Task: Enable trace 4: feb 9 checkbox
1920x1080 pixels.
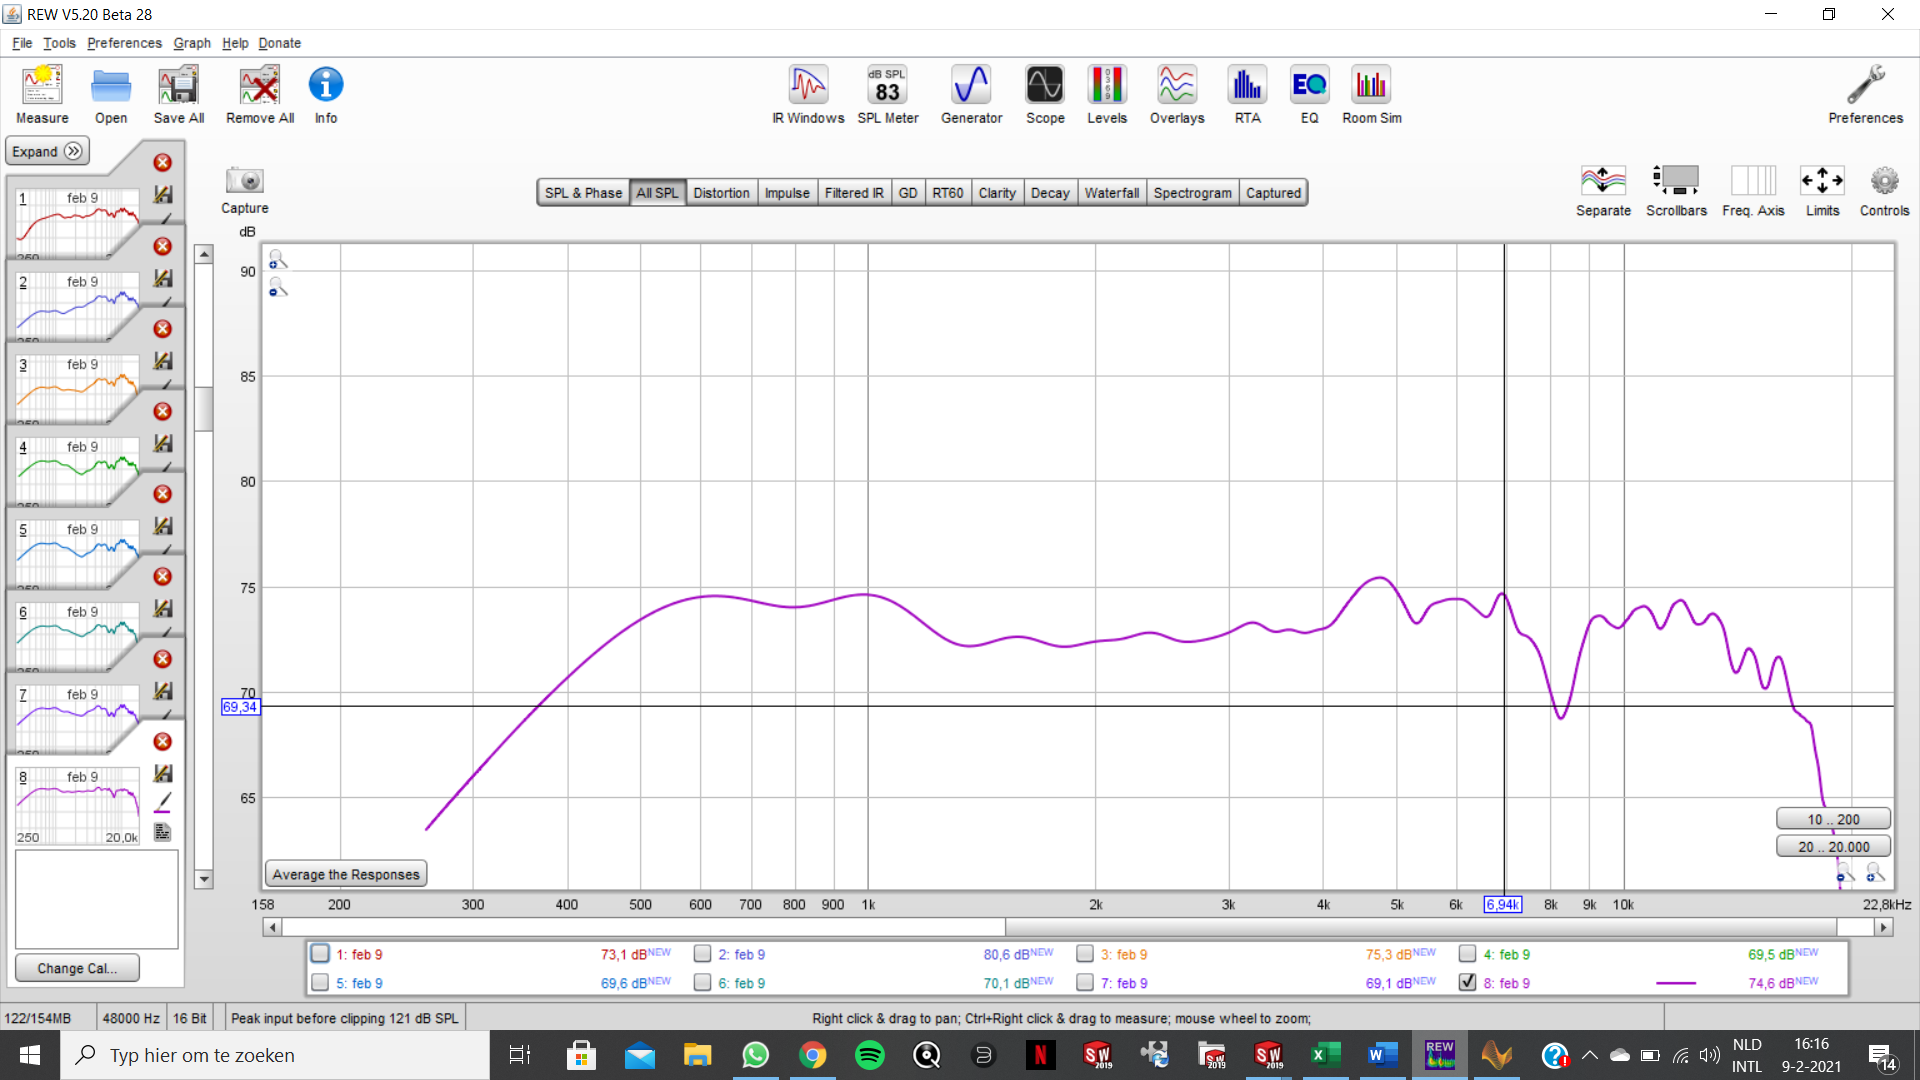Action: coord(1467,953)
